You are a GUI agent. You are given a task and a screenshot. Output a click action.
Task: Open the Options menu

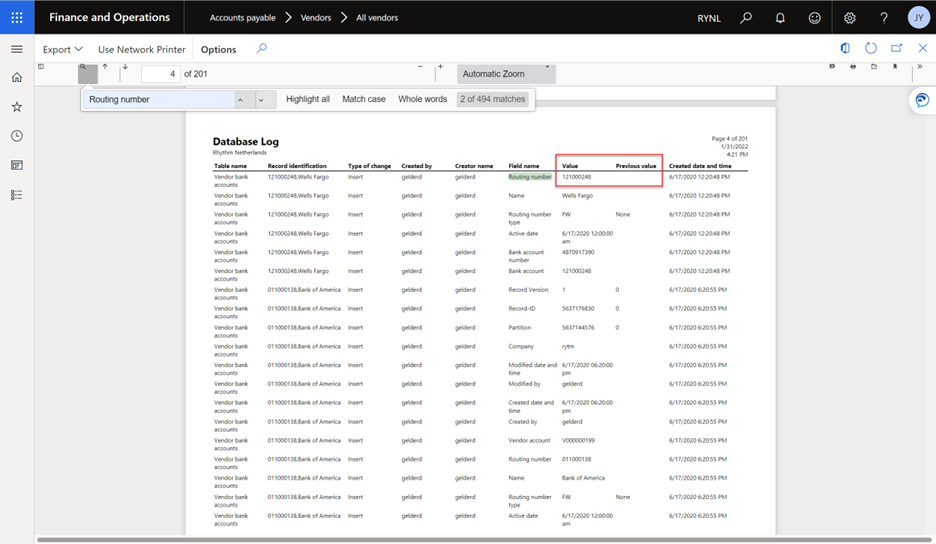[x=218, y=50]
